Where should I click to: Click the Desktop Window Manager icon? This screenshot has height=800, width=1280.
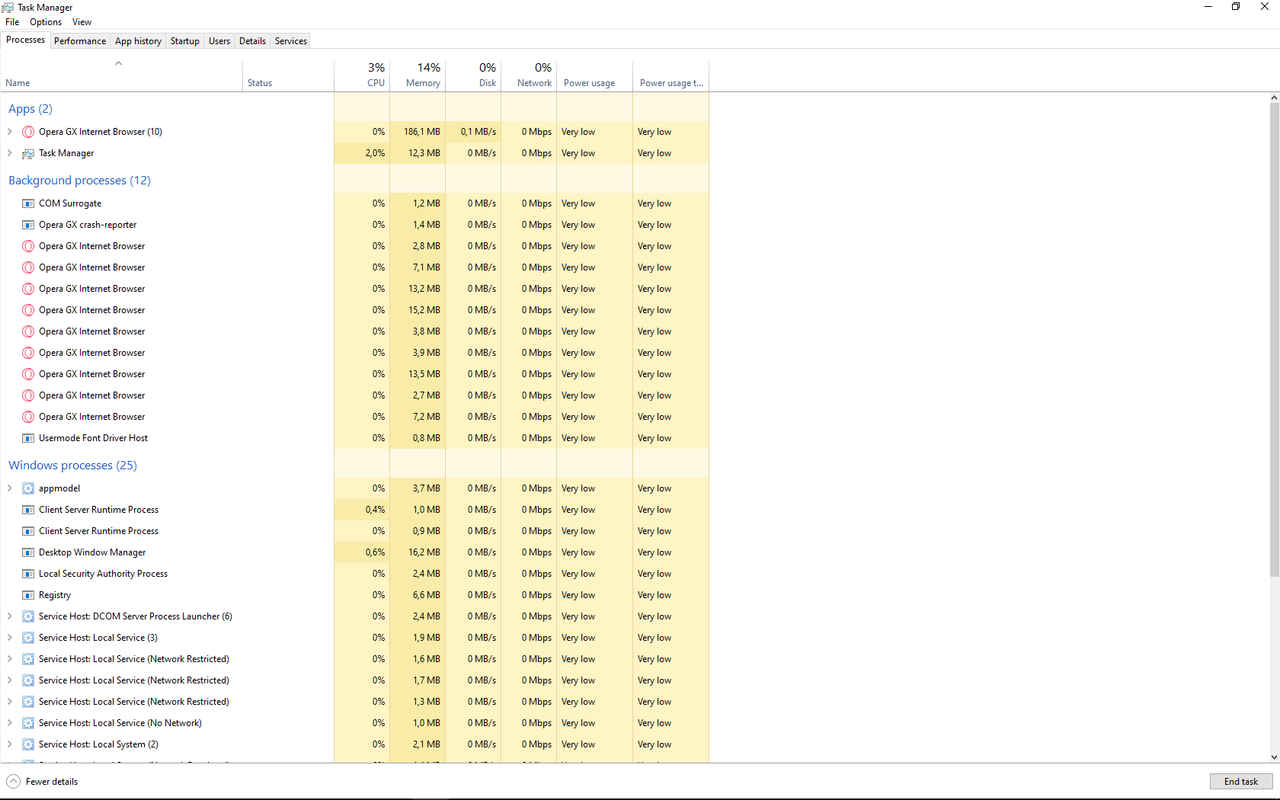[28, 552]
